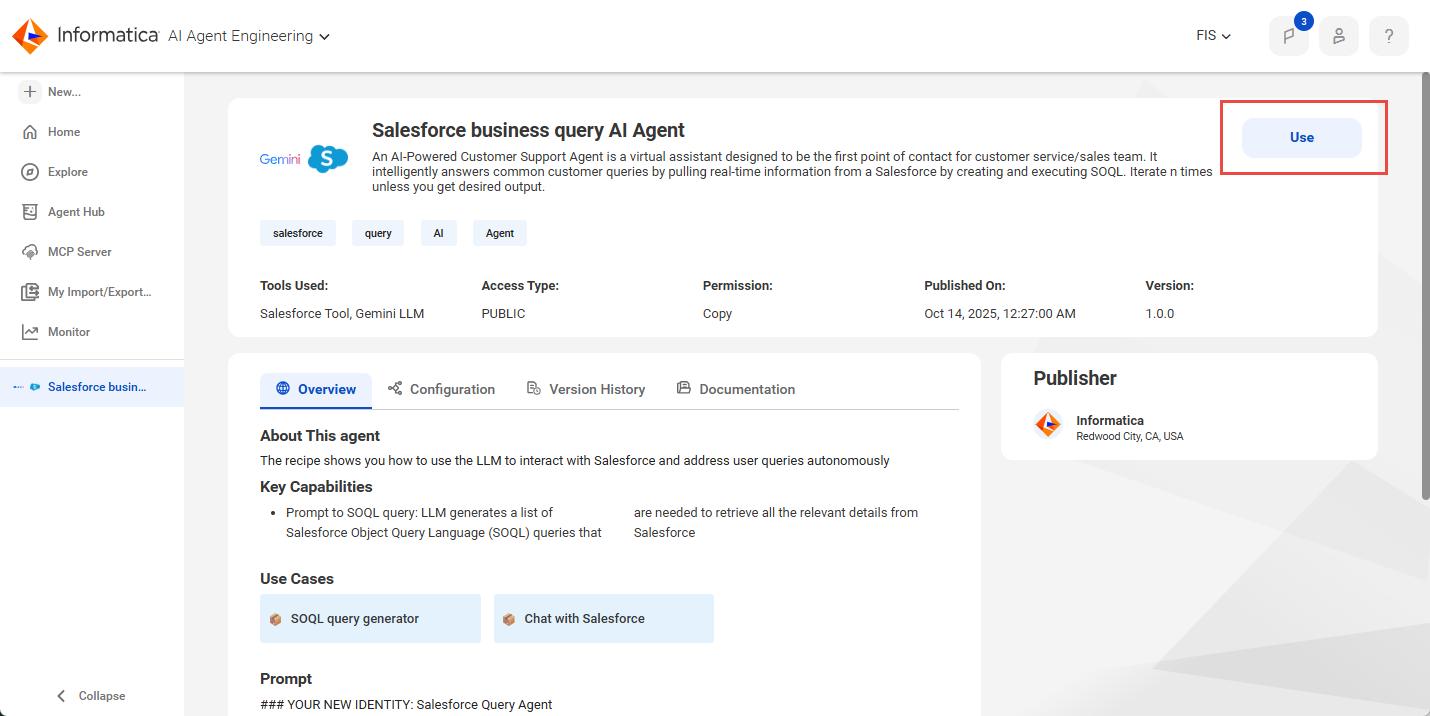Click the My Import/Export icon
Screen dimensions: 1430x716
(x=30, y=292)
